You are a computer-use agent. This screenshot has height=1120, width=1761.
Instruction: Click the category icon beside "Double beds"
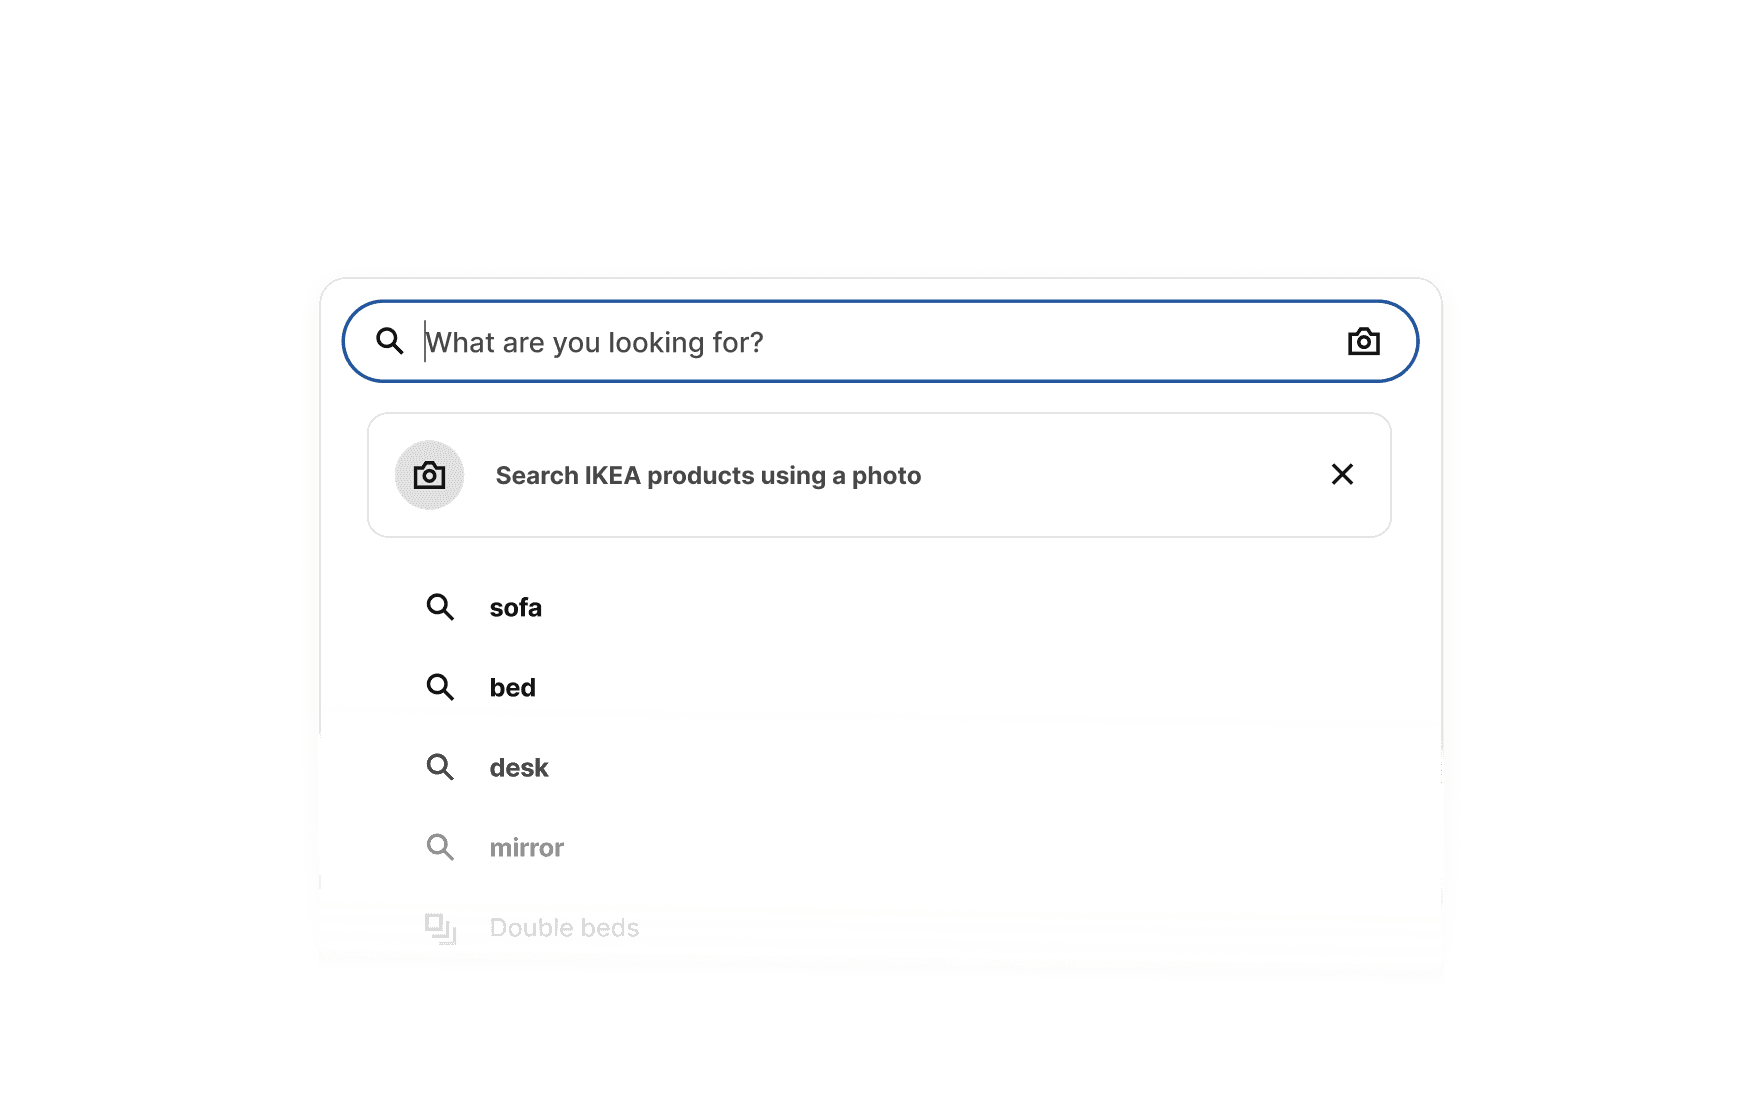[x=440, y=928]
